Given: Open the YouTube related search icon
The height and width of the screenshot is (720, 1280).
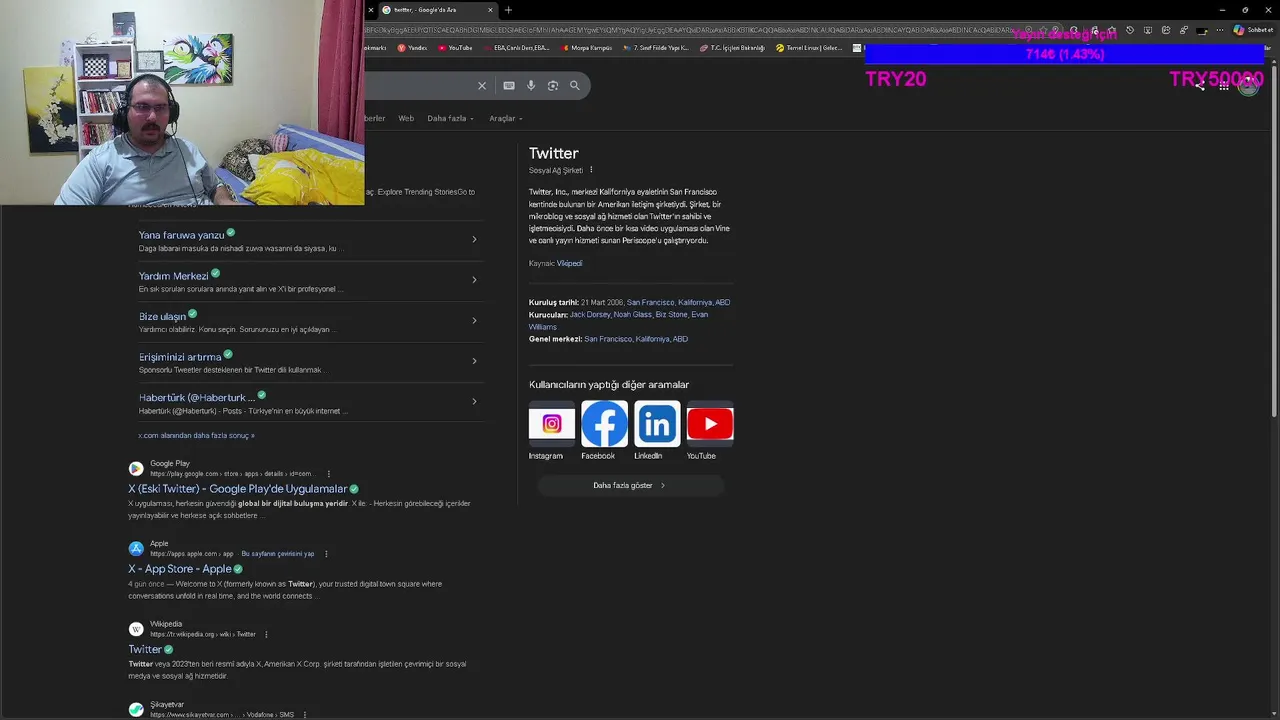Looking at the screenshot, I should point(710,424).
